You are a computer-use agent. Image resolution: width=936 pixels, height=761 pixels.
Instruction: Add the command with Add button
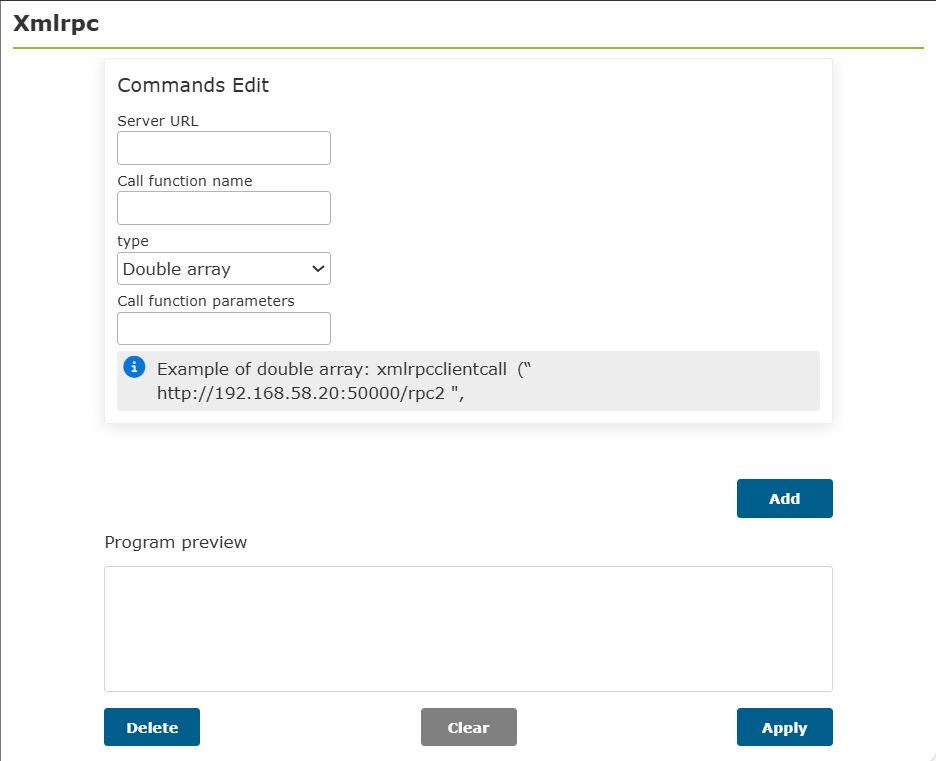click(x=784, y=498)
